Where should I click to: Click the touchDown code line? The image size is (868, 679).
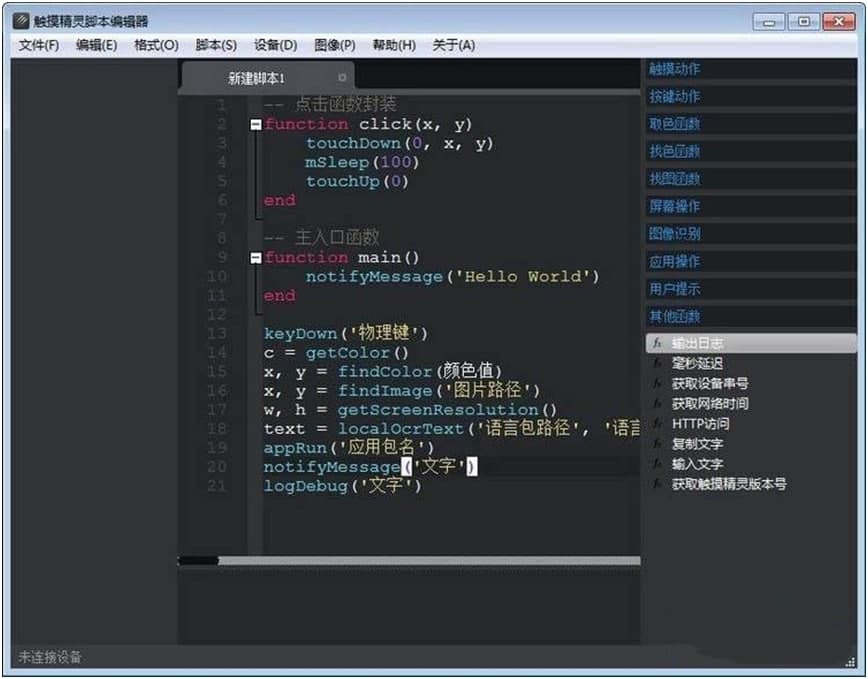click(x=399, y=144)
